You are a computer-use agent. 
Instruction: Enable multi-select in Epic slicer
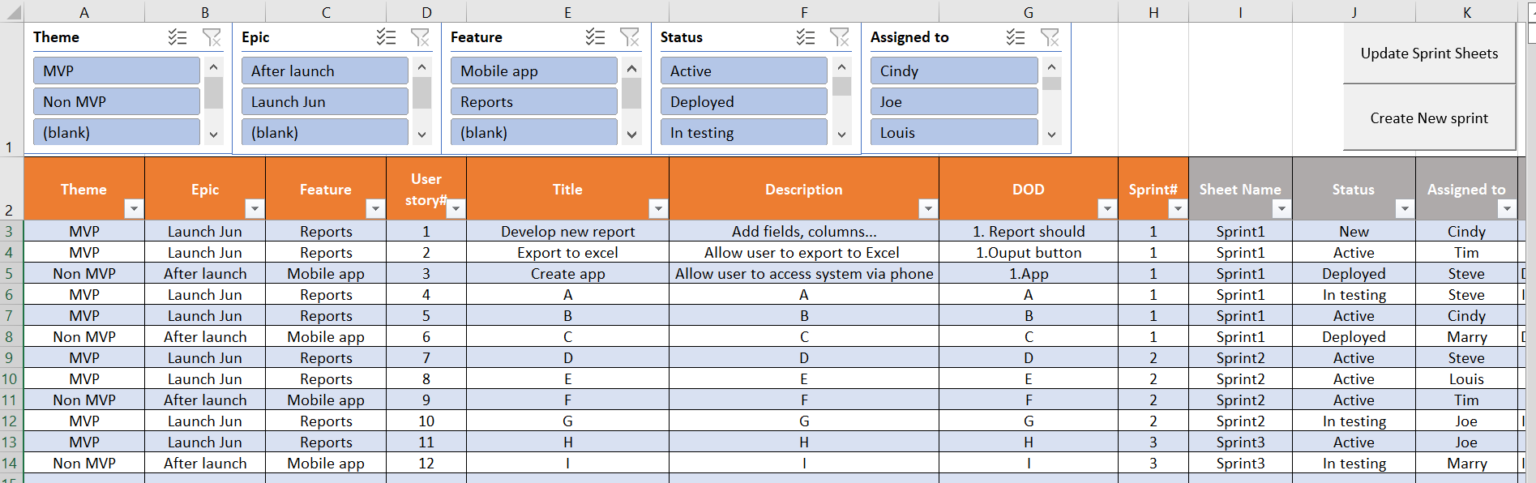coord(387,37)
